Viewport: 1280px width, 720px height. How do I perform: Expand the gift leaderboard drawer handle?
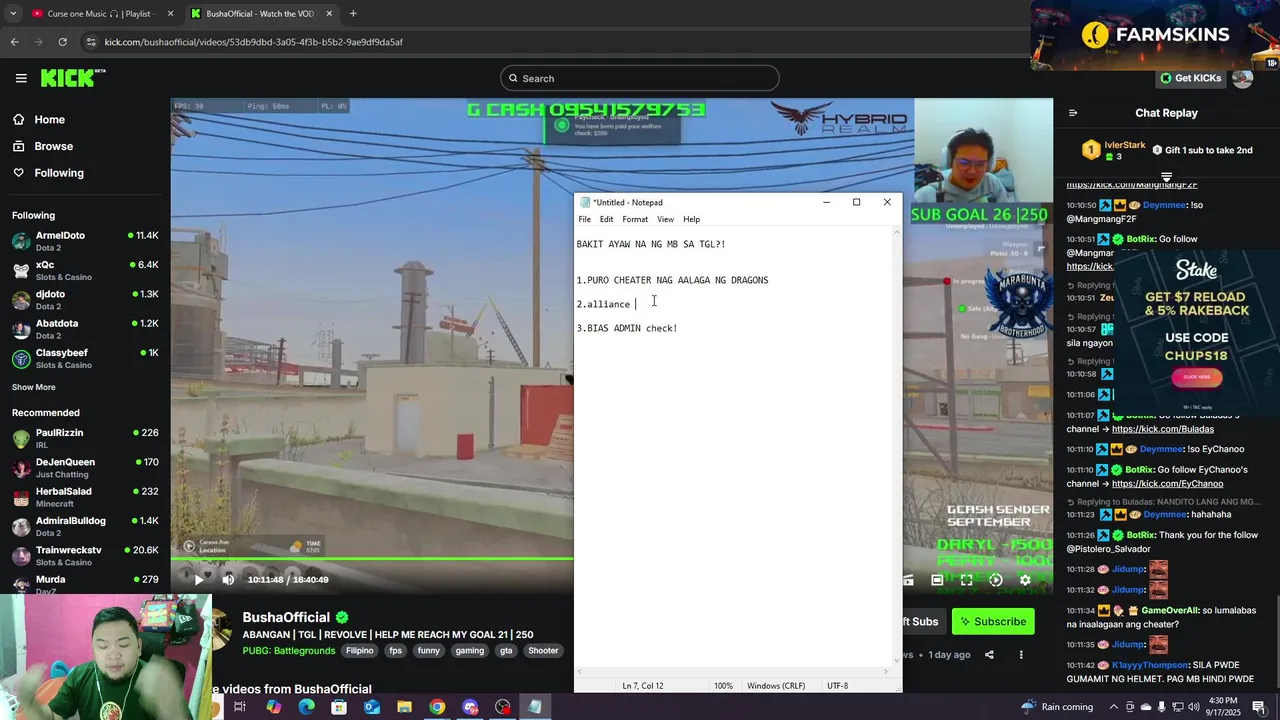1166,176
